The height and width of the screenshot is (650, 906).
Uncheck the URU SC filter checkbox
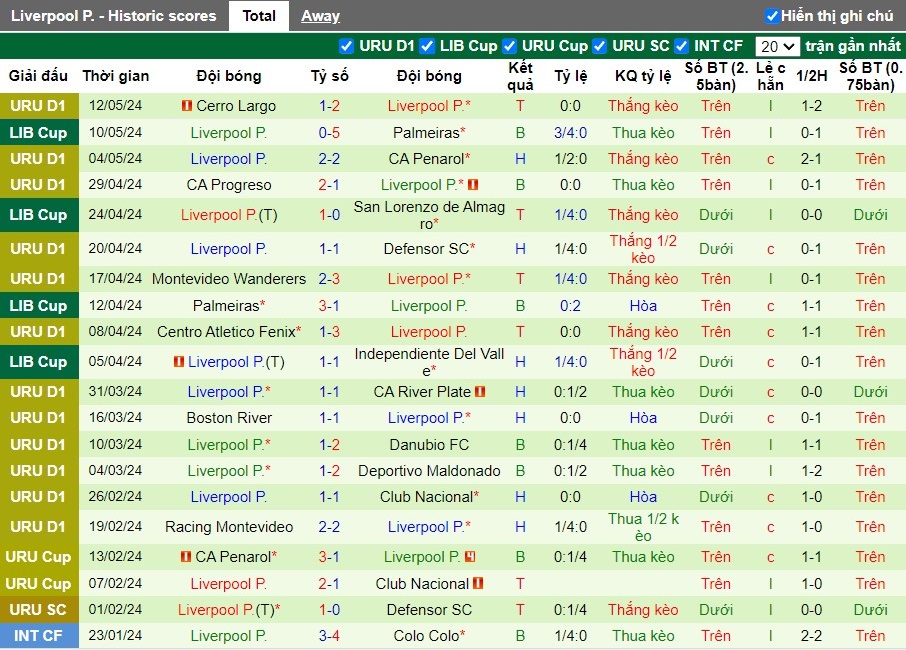tap(599, 46)
